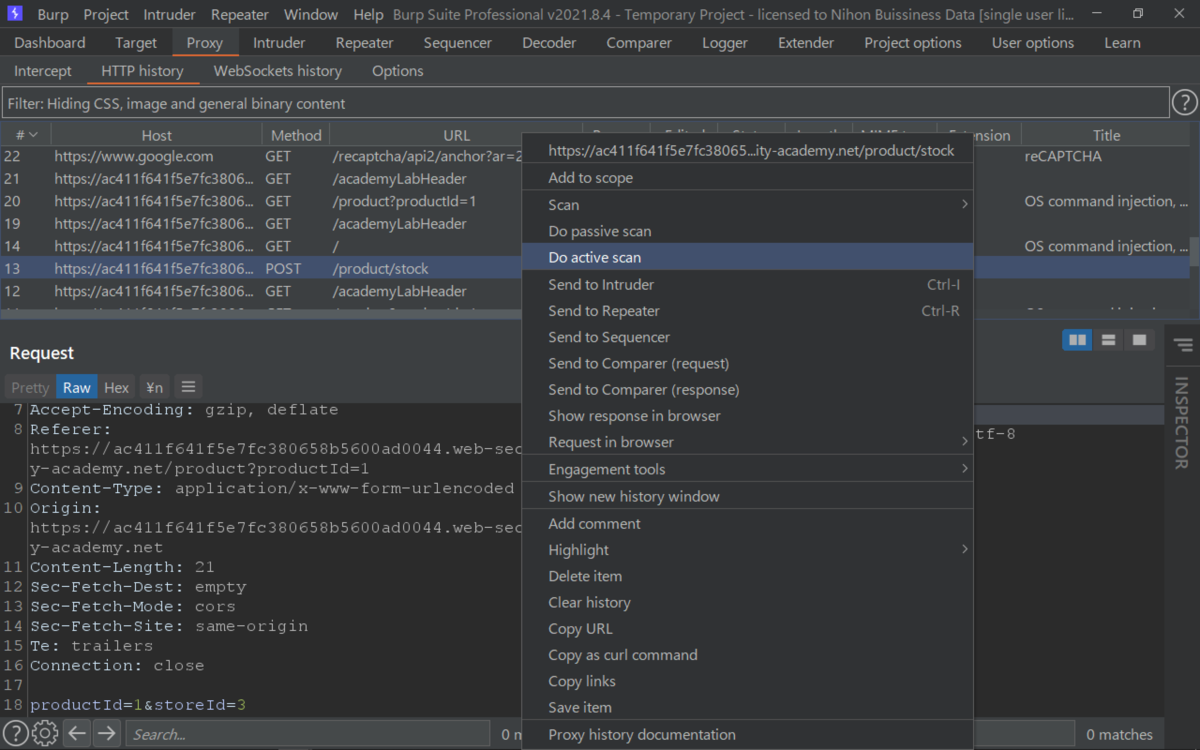This screenshot has width=1200, height=750.
Task: Switch to the Logger tab
Action: [725, 43]
